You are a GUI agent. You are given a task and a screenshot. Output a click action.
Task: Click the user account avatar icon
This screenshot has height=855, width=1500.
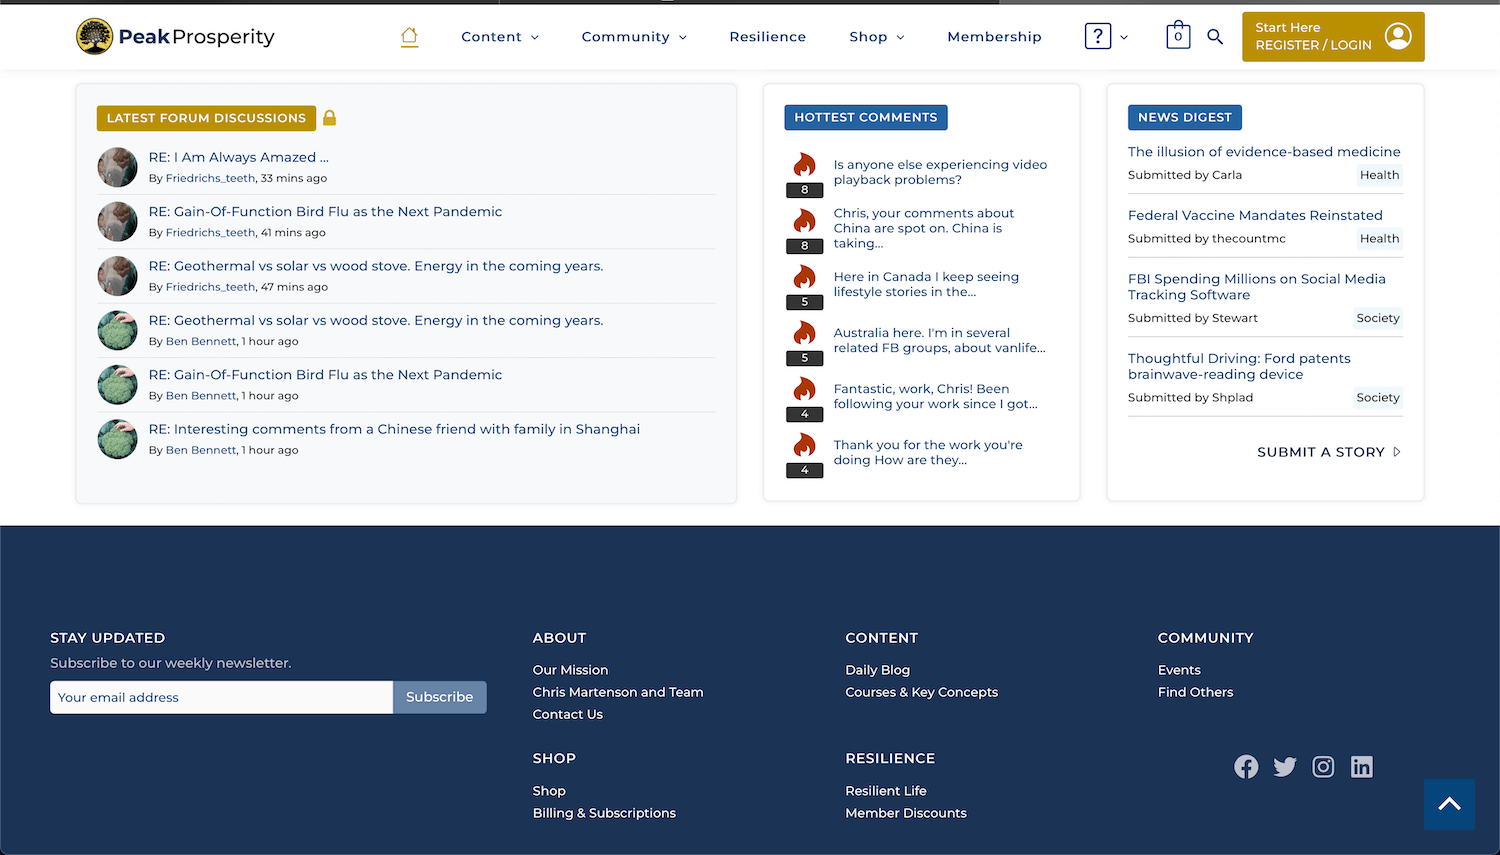click(1398, 37)
